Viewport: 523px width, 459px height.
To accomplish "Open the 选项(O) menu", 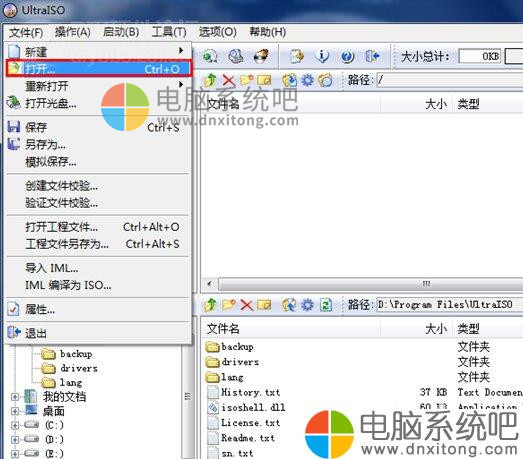I will click(217, 32).
